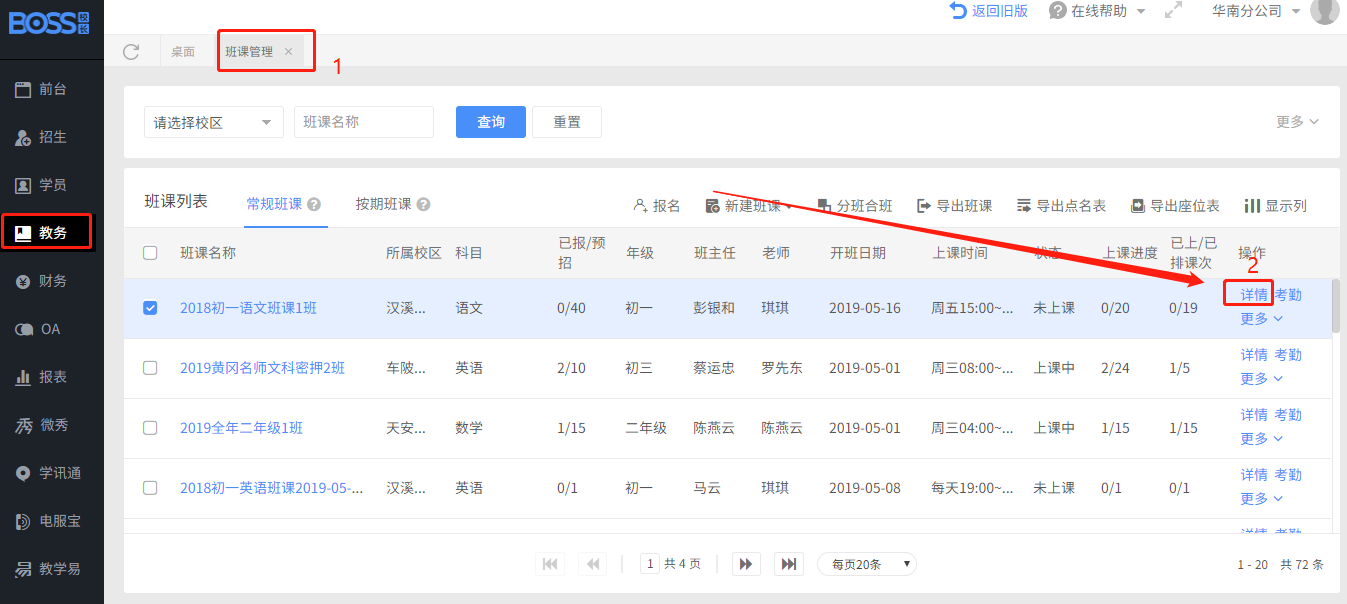1347x604 pixels.
Task: Click the 学讯通 location icon
Action: click(x=23, y=473)
